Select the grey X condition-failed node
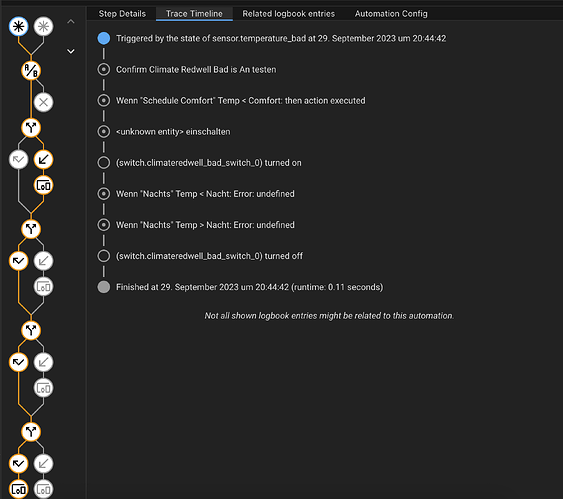This screenshot has height=499, width=563. pos(43,102)
